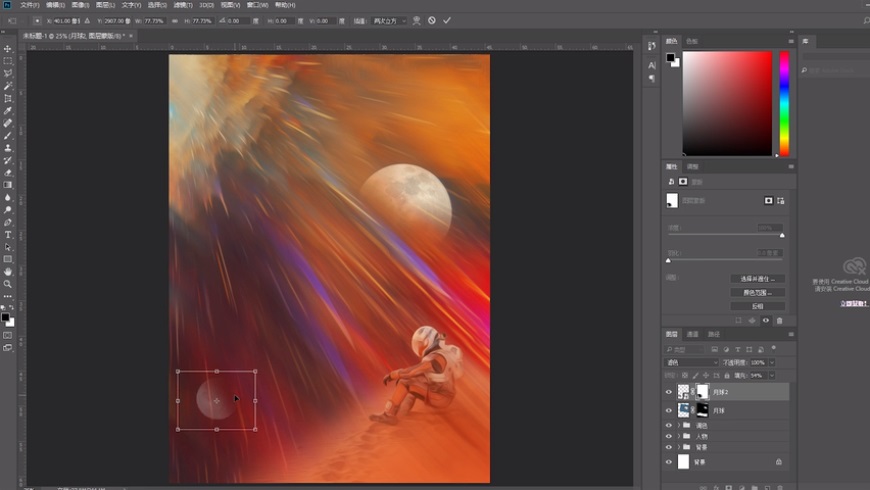Select the Magic Wand tool
Screen dimensions: 870x490
8,86
